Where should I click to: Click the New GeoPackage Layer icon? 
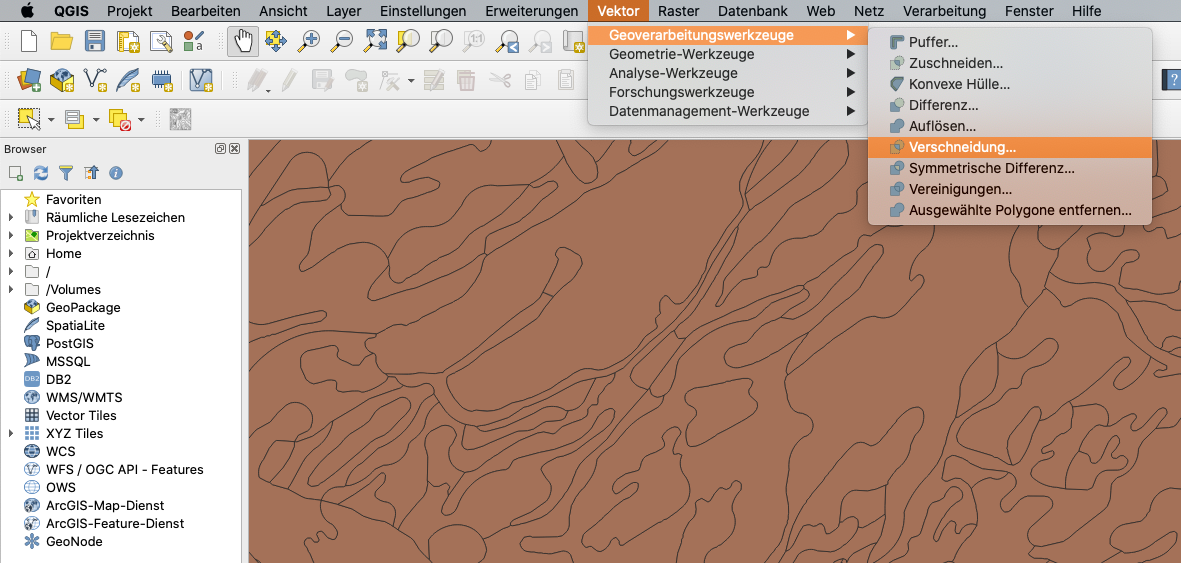[62, 79]
